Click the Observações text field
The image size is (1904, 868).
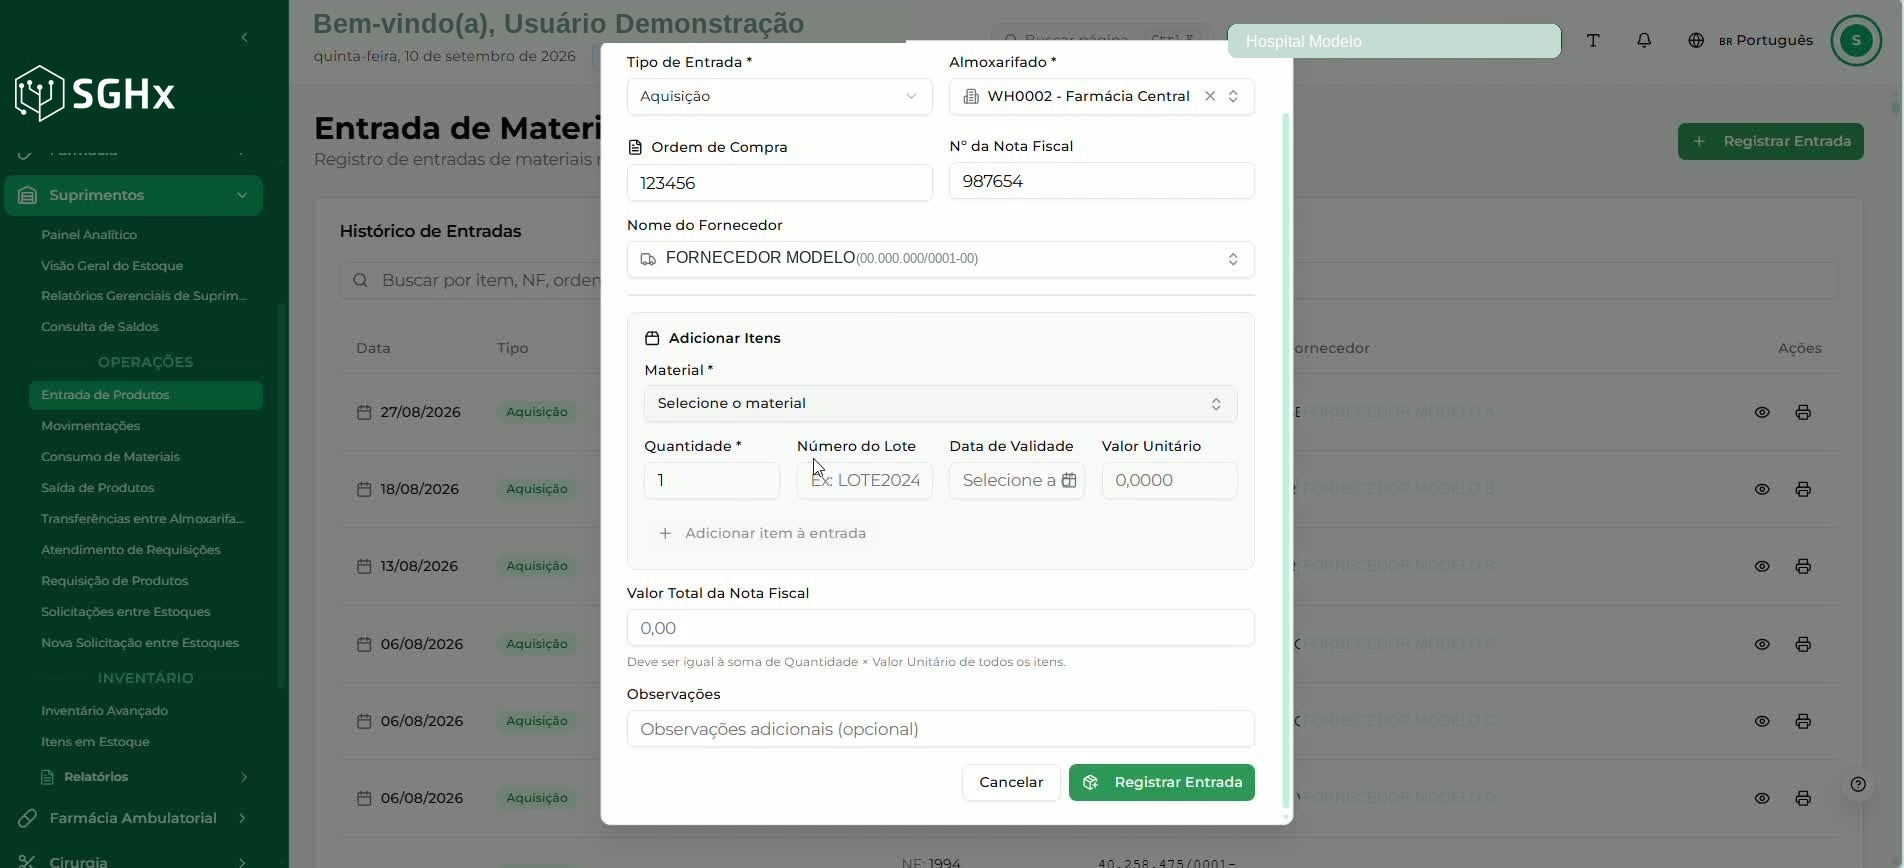coord(940,729)
